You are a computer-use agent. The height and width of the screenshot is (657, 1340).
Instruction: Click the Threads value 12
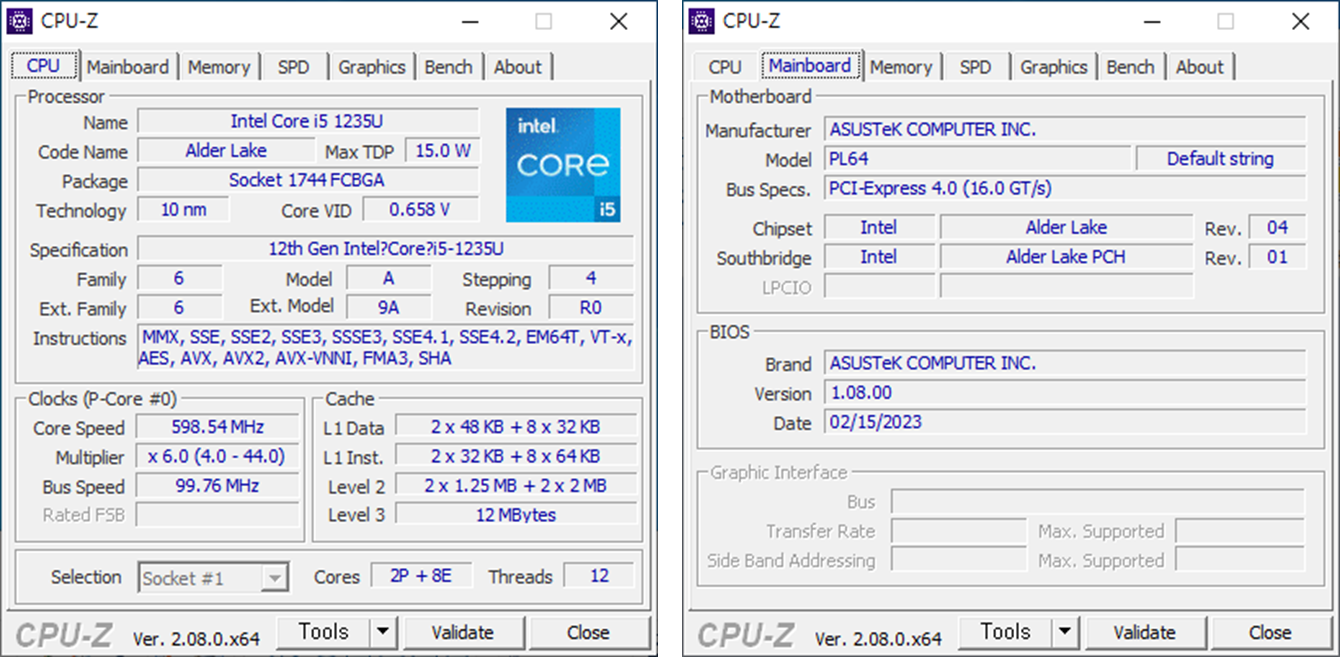(x=599, y=576)
